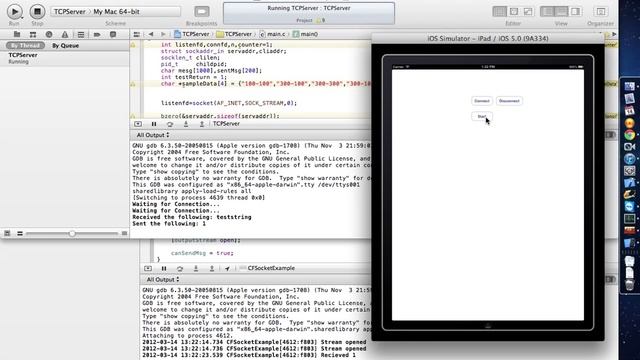Open TCPServer All Output filter
Viewport: 640px width, 360px height.
pyautogui.click(x=153, y=135)
